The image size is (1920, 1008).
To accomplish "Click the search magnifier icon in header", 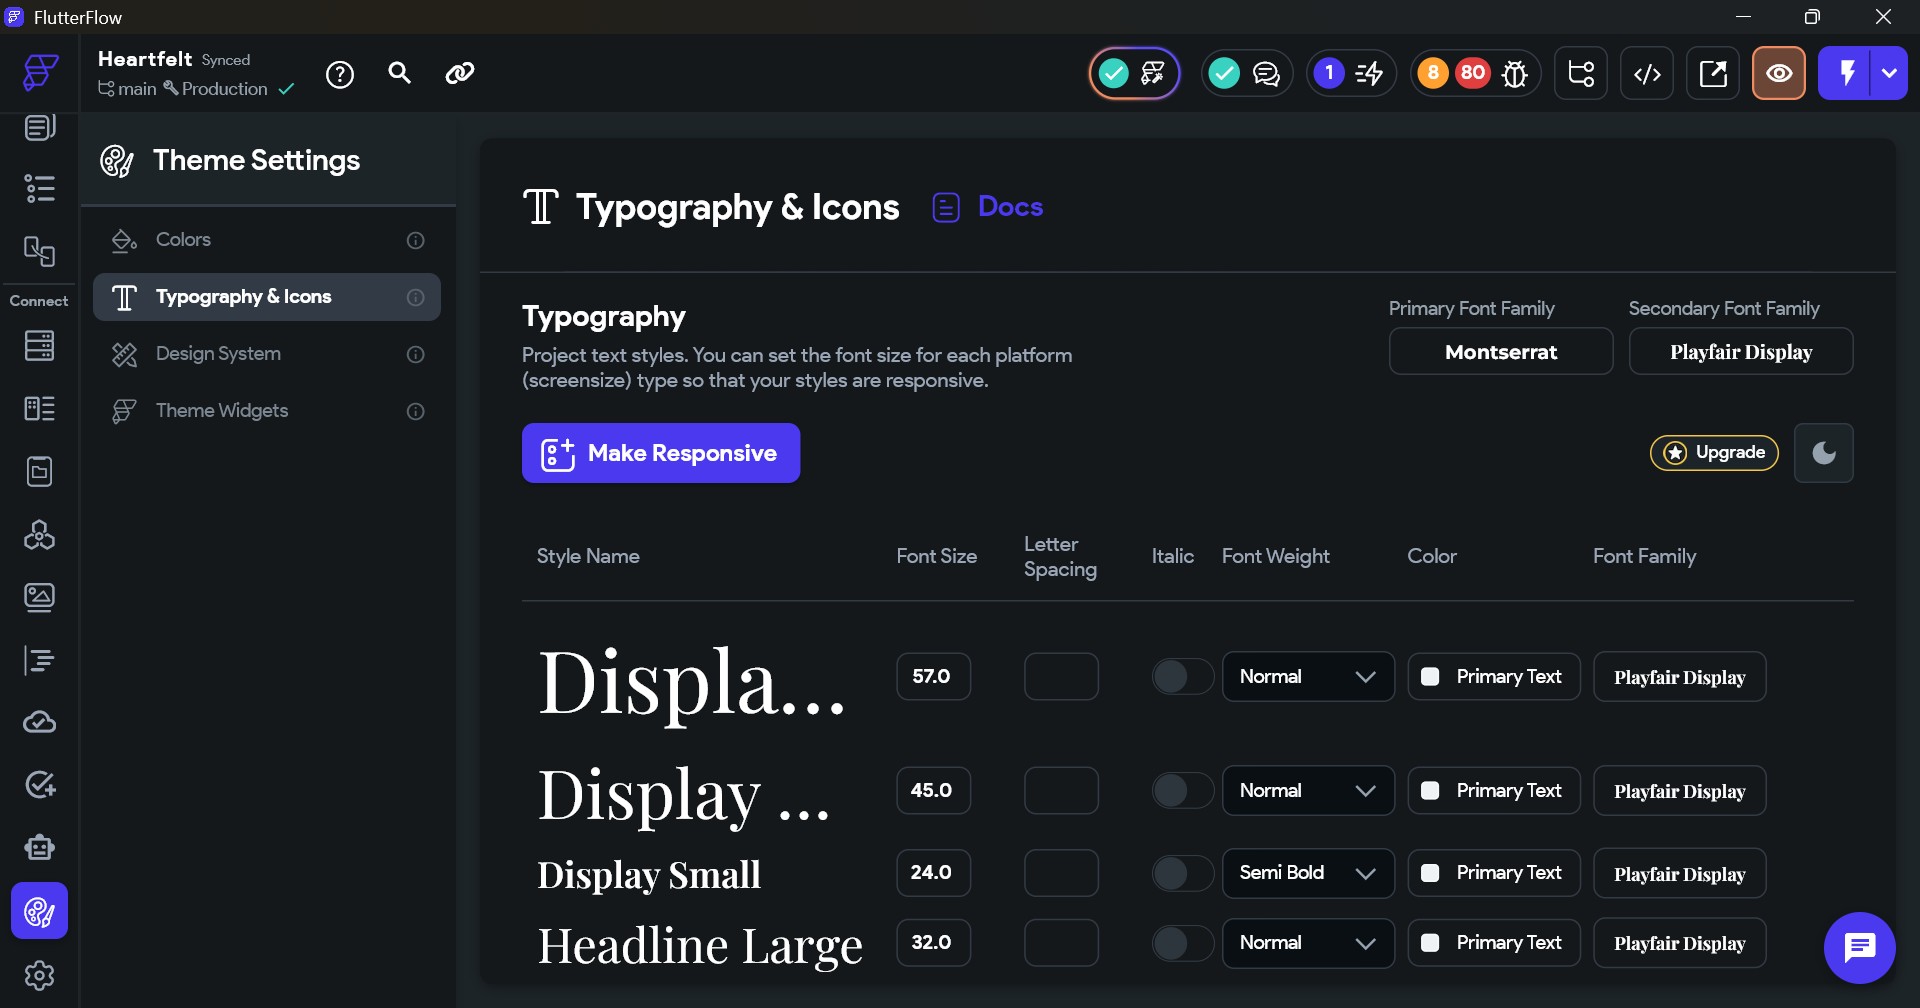I will (x=400, y=73).
